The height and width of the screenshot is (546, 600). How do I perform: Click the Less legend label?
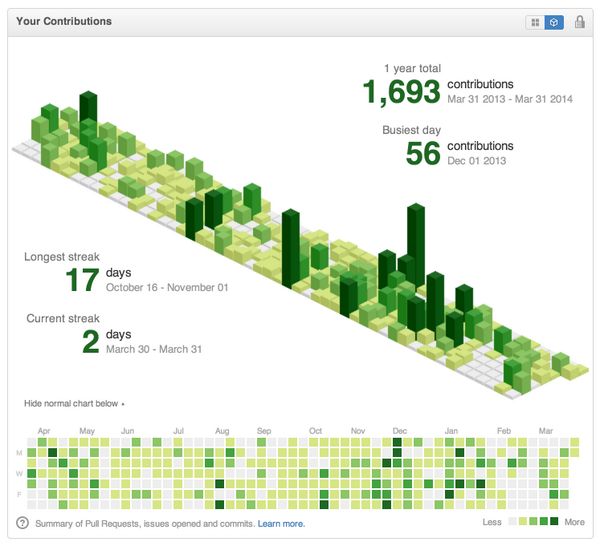(492, 522)
